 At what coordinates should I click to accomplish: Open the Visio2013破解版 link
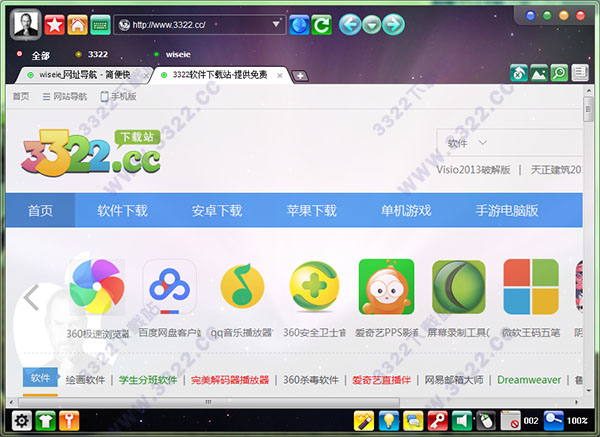pos(474,170)
